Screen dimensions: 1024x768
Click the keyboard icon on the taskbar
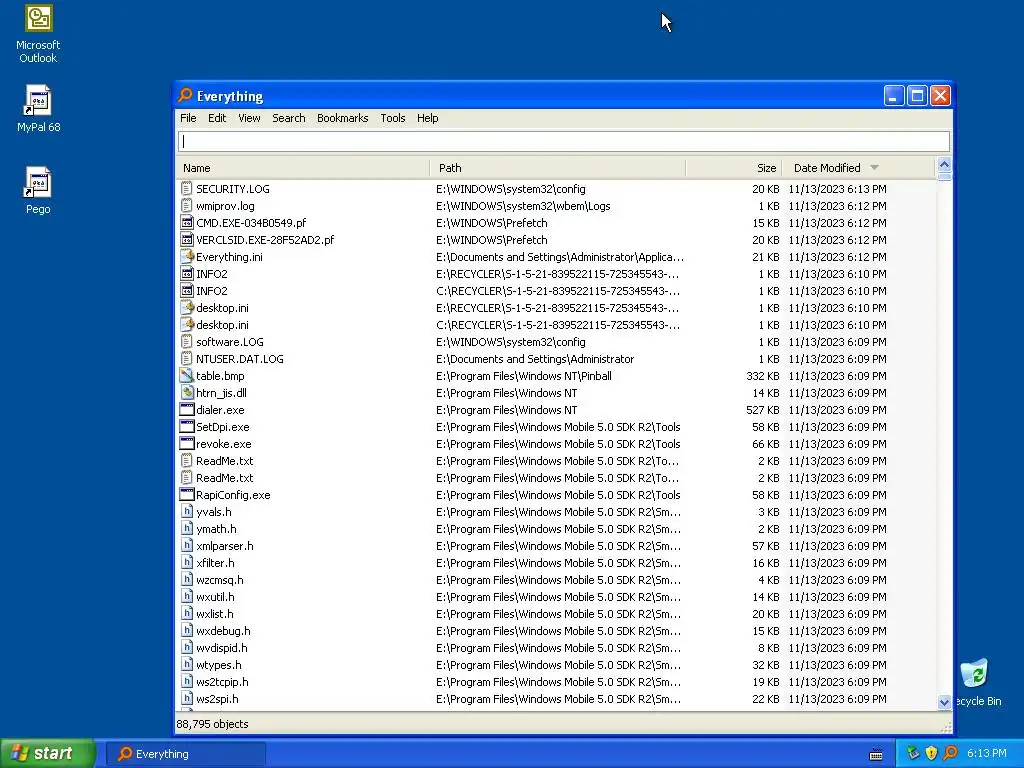point(876,755)
